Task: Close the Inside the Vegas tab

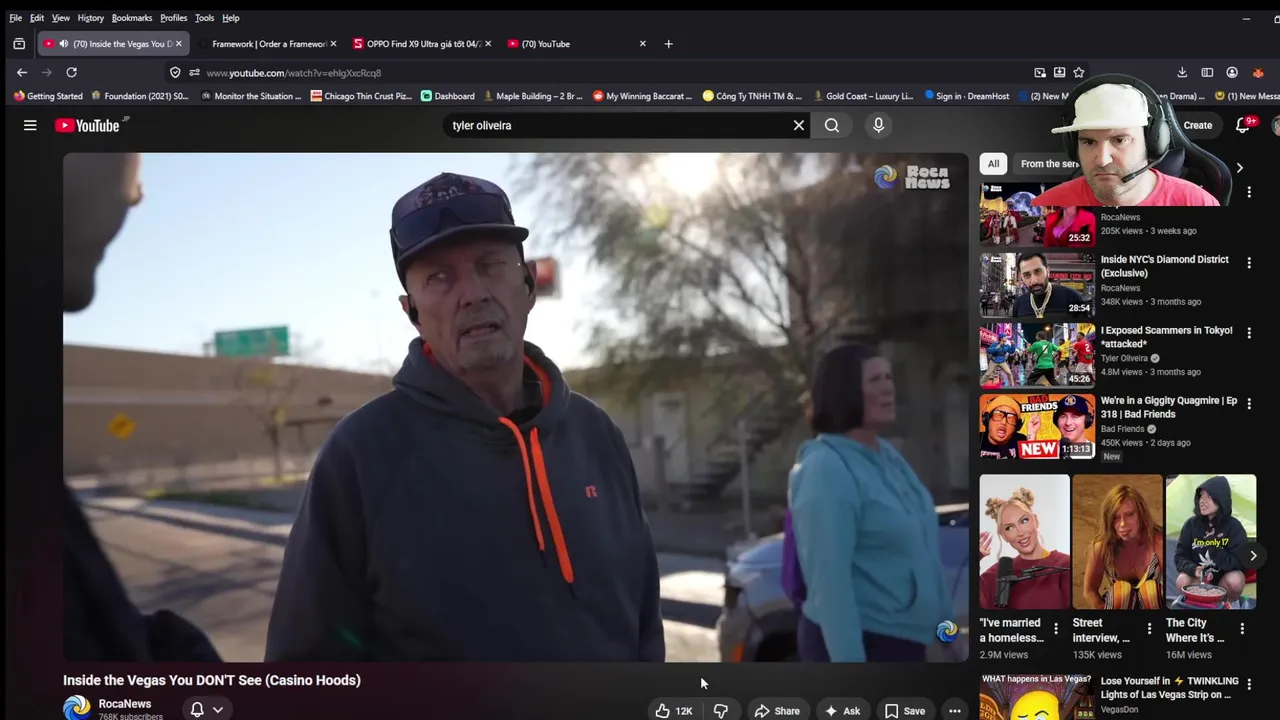Action: tap(179, 44)
